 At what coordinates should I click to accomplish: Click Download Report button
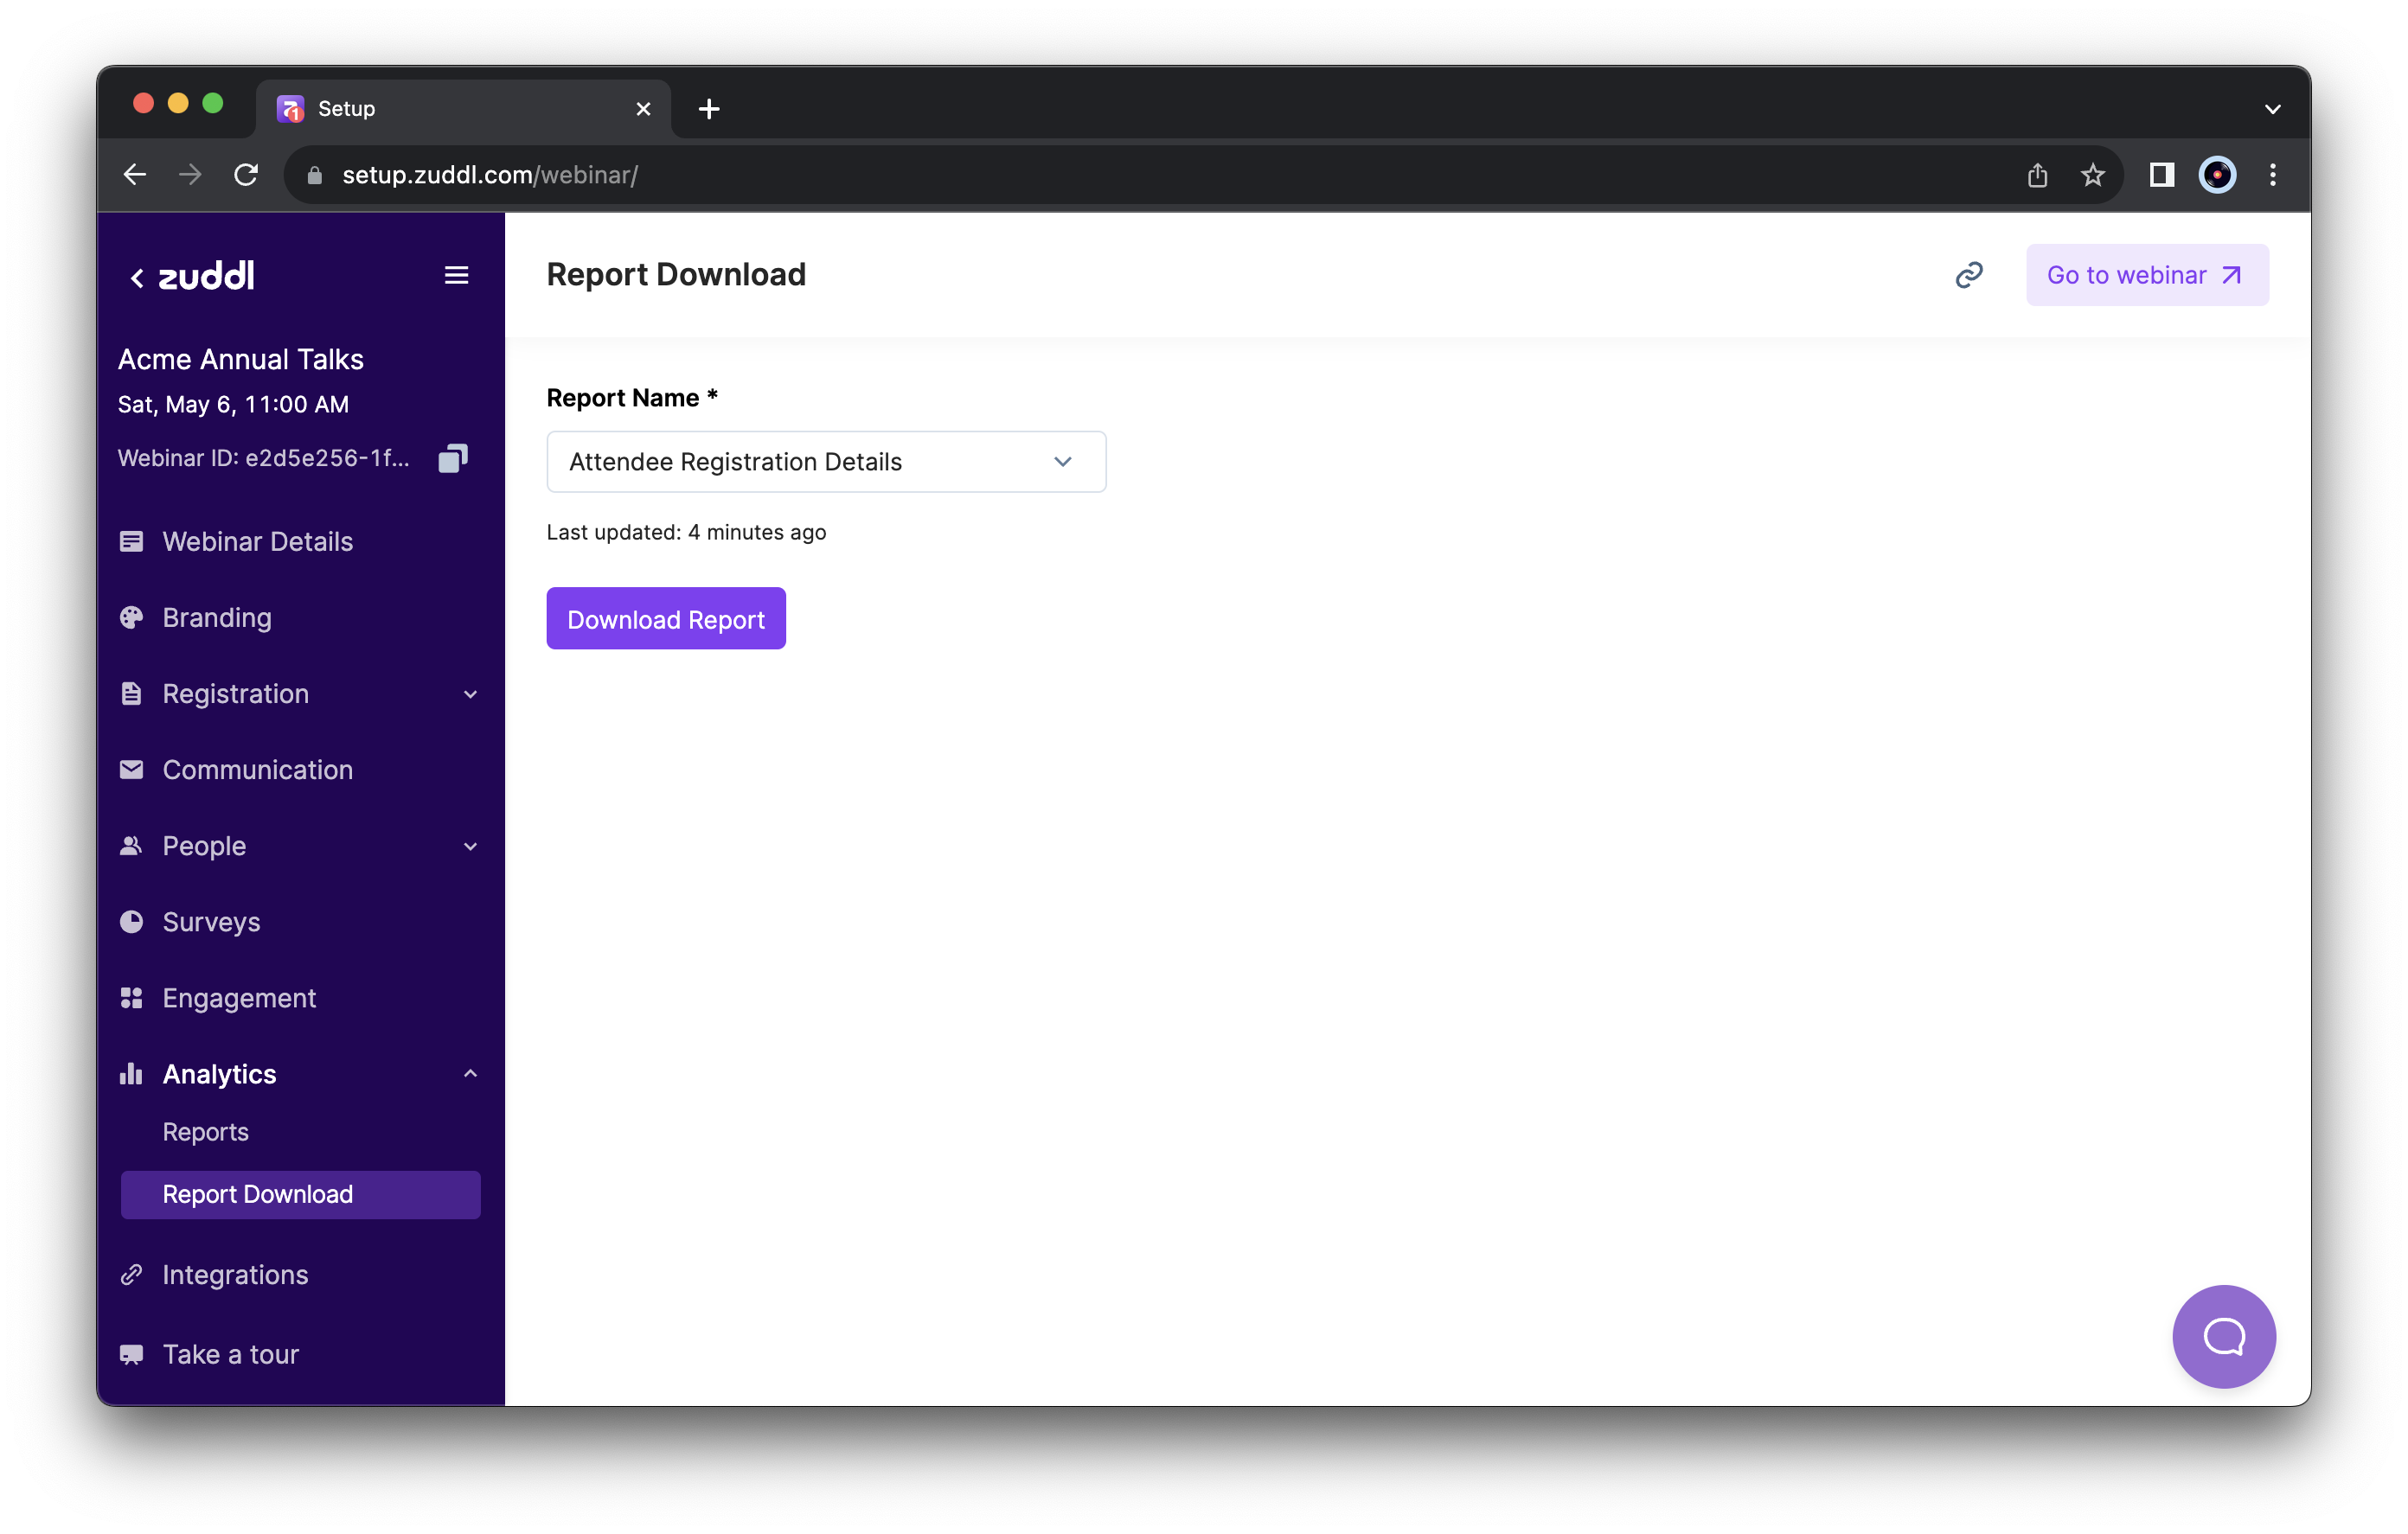click(x=665, y=617)
